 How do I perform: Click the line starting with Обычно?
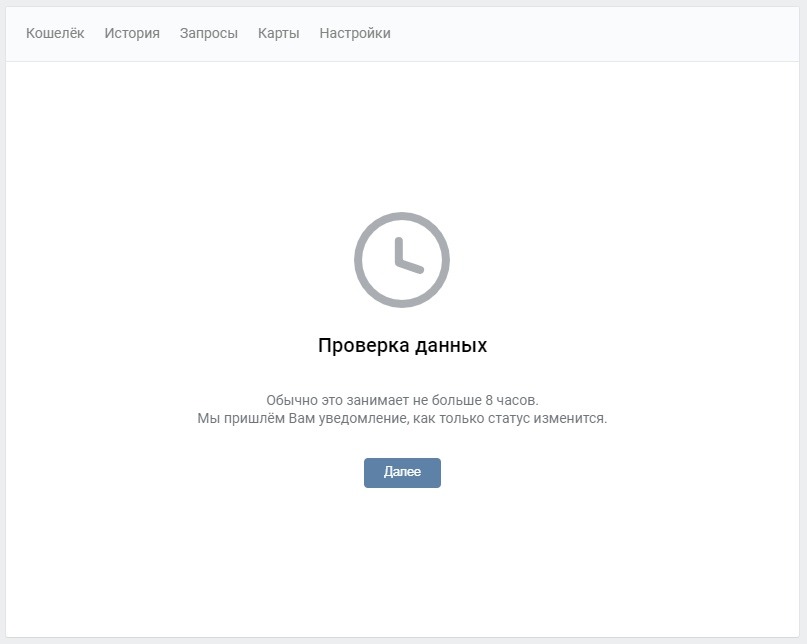402,399
